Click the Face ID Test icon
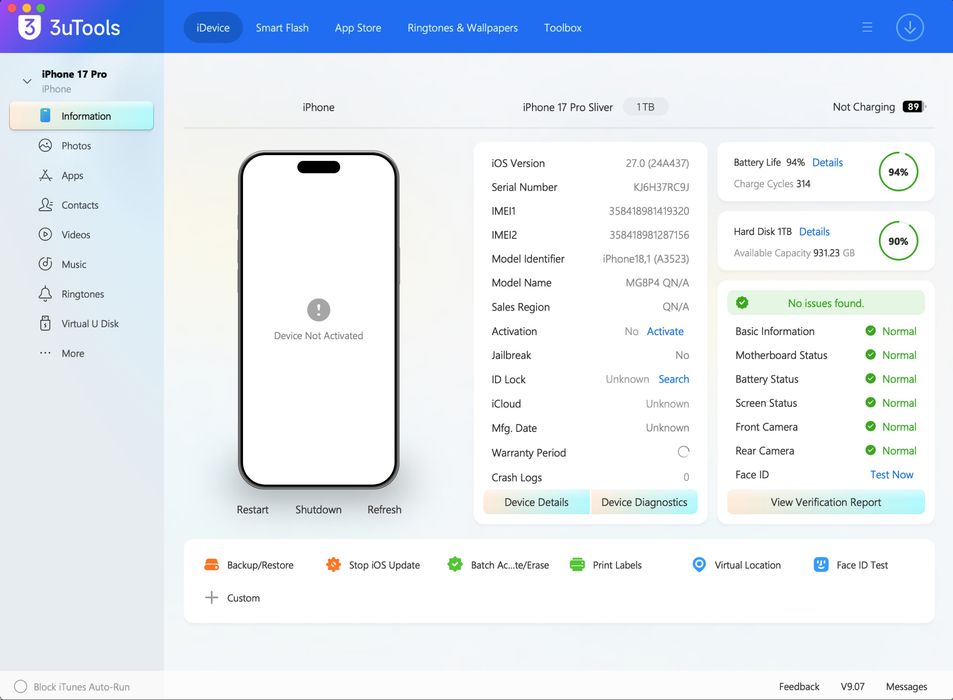 pos(821,564)
